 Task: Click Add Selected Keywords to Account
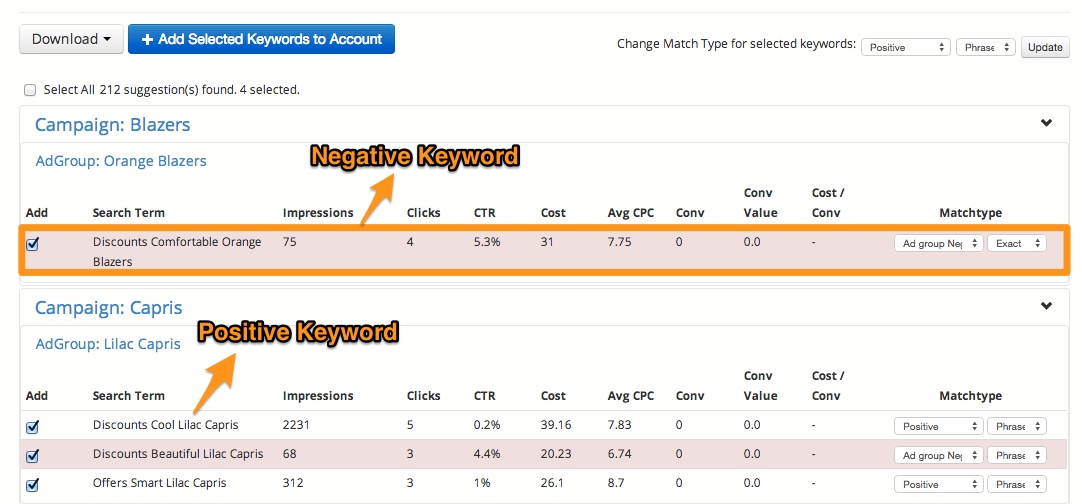tap(261, 39)
